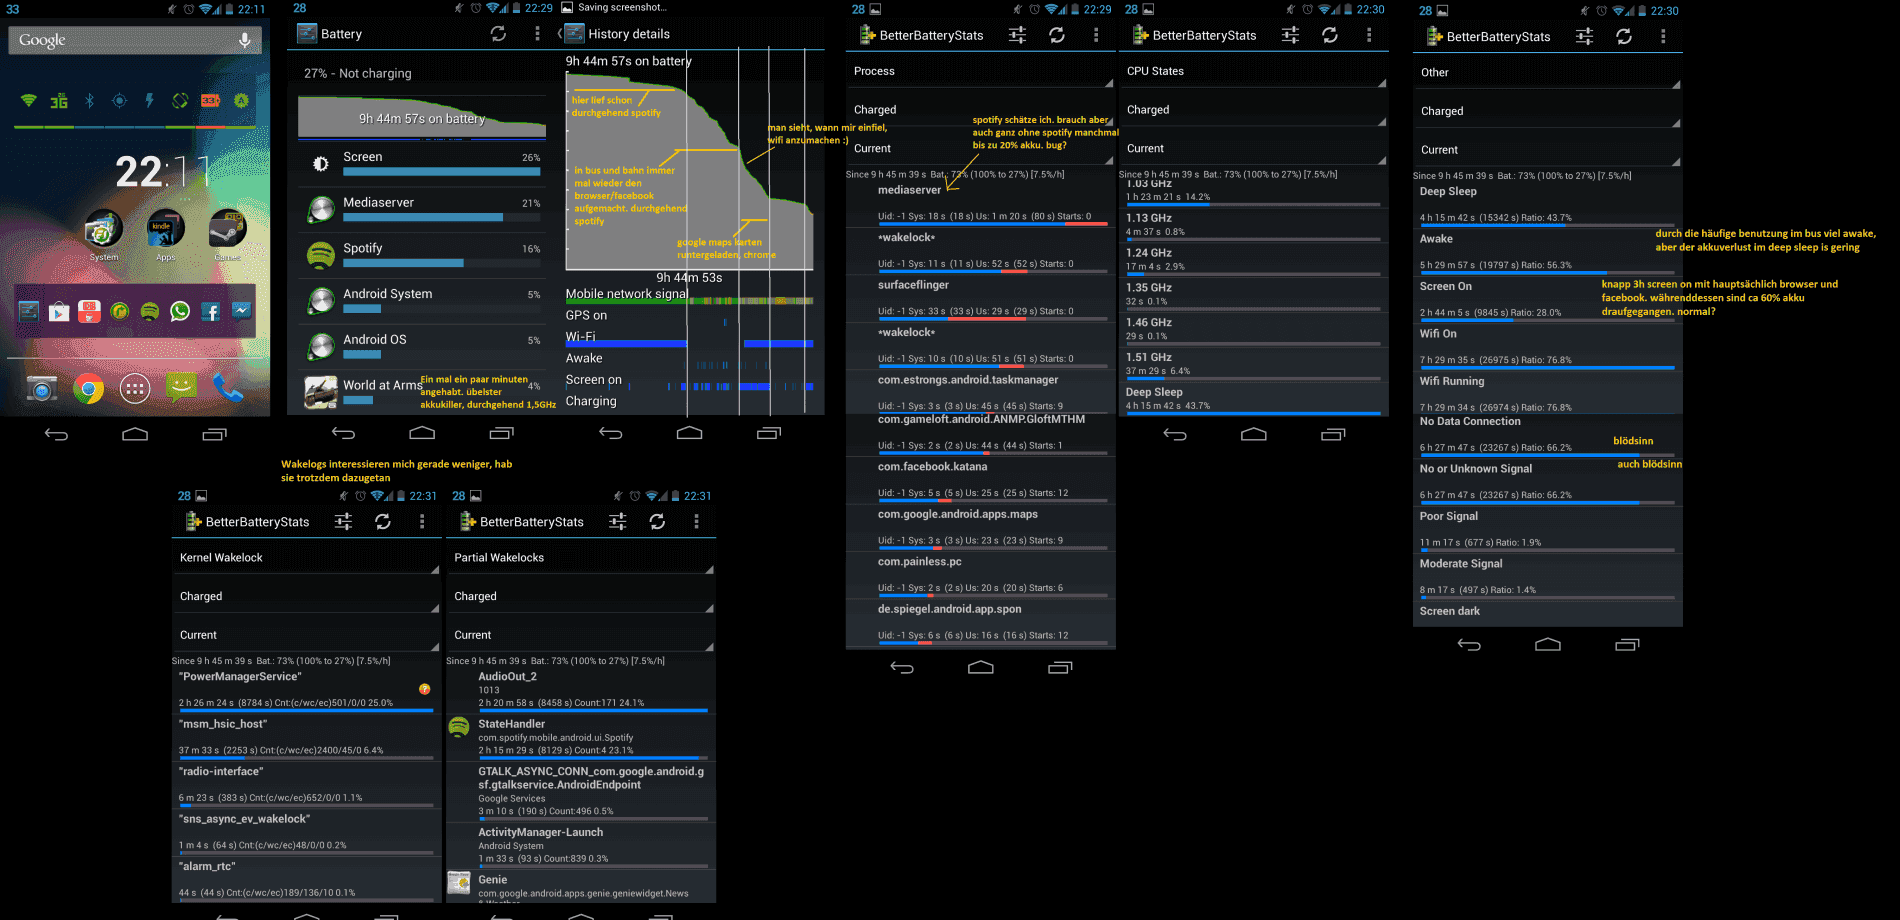Screen dimensions: 1900x920
Task: Toggle the lightning bolt switch in power widget
Action: click(150, 101)
